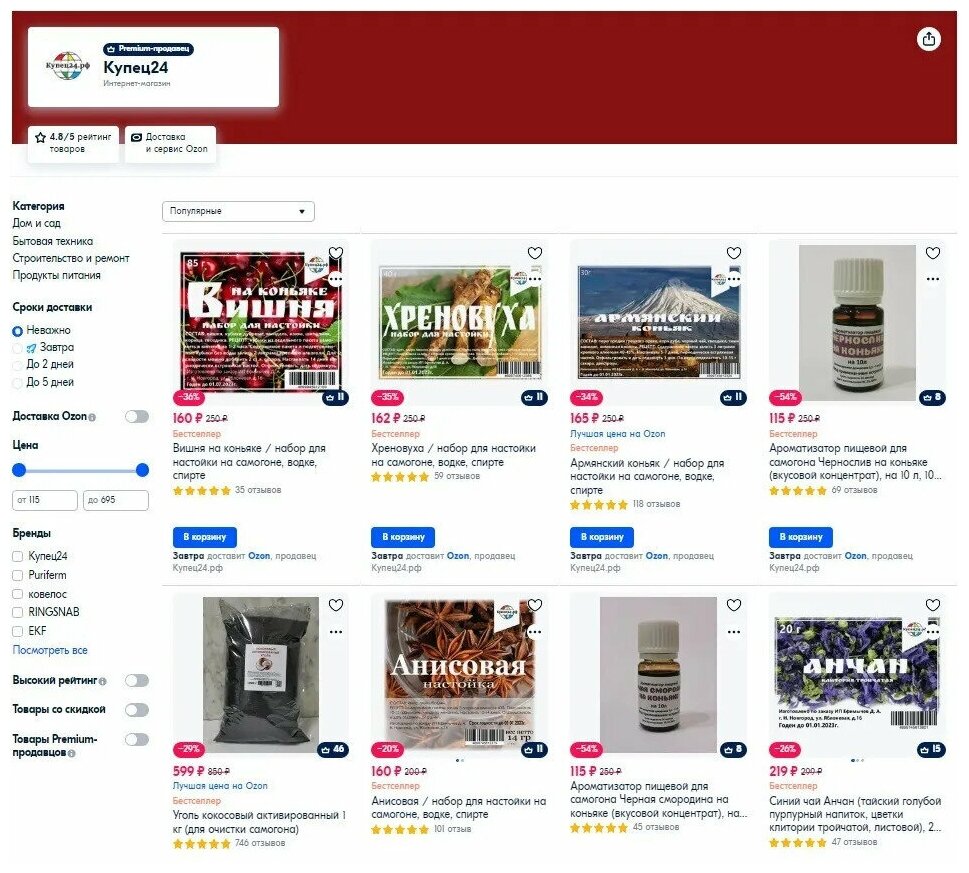This screenshot has width=969, height=873.
Task: Favorite the Армянский коньяк product
Action: [x=734, y=253]
